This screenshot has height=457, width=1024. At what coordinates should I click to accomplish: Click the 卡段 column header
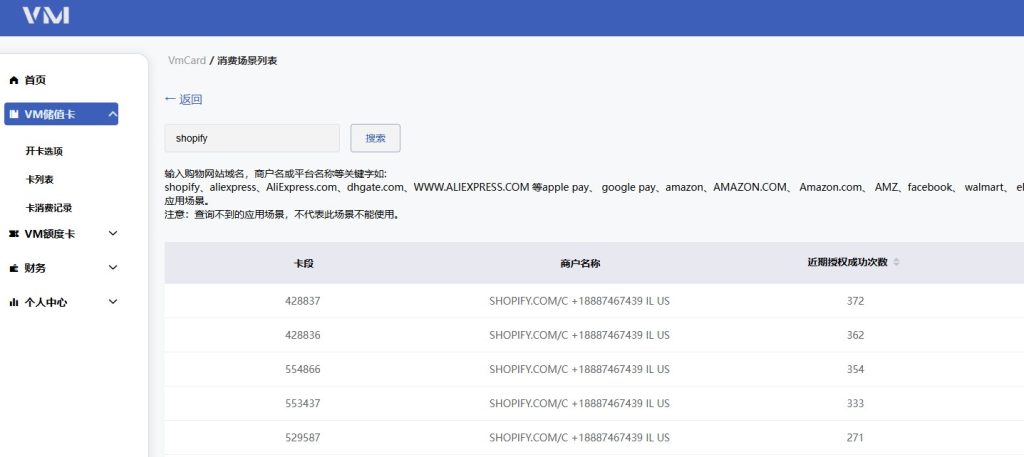coord(302,263)
